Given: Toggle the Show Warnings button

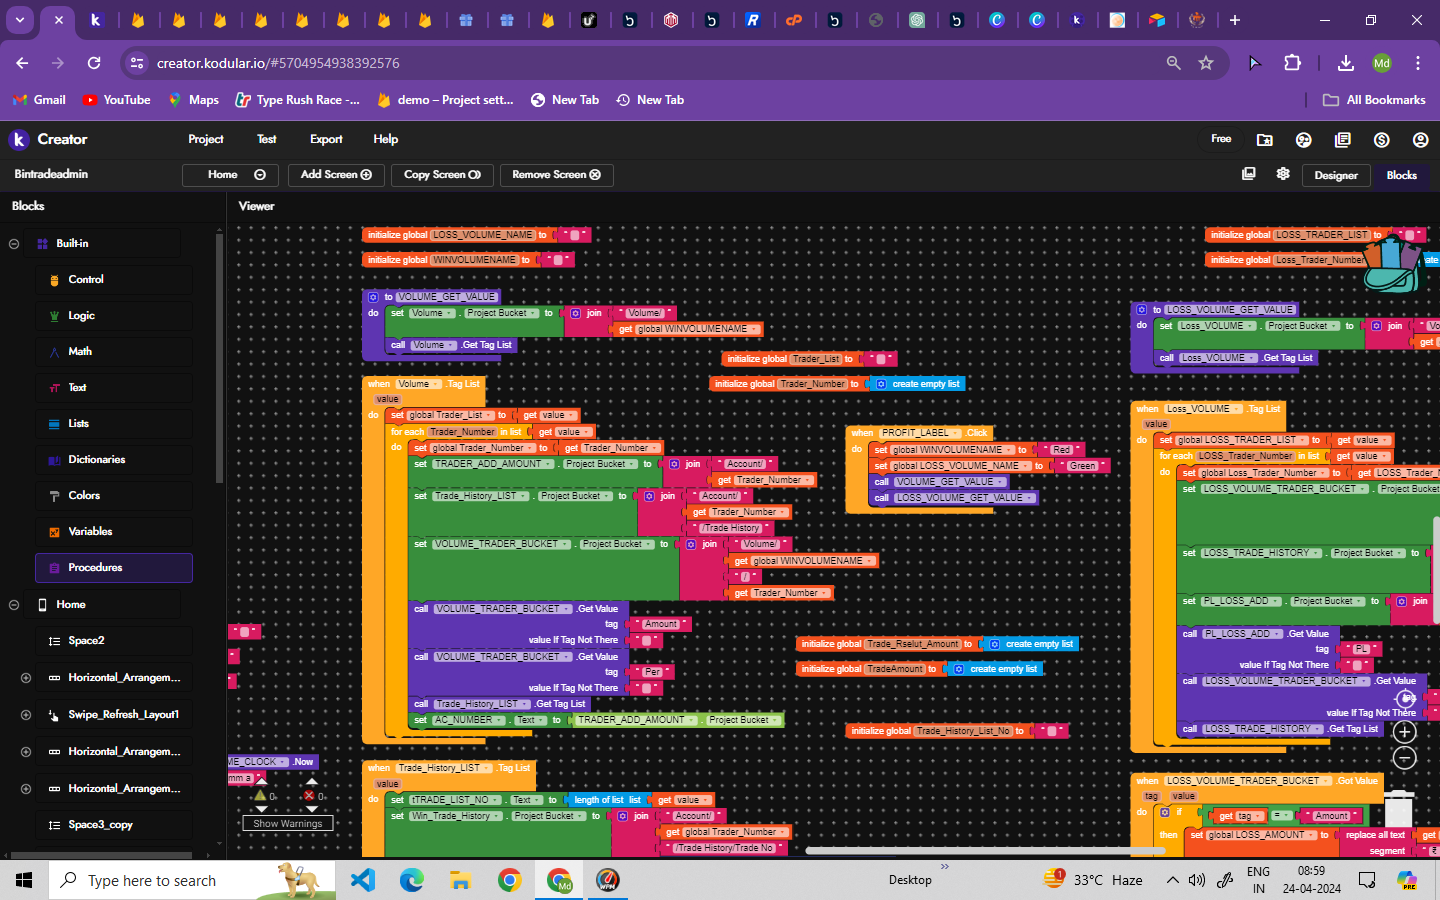Looking at the screenshot, I should [287, 824].
